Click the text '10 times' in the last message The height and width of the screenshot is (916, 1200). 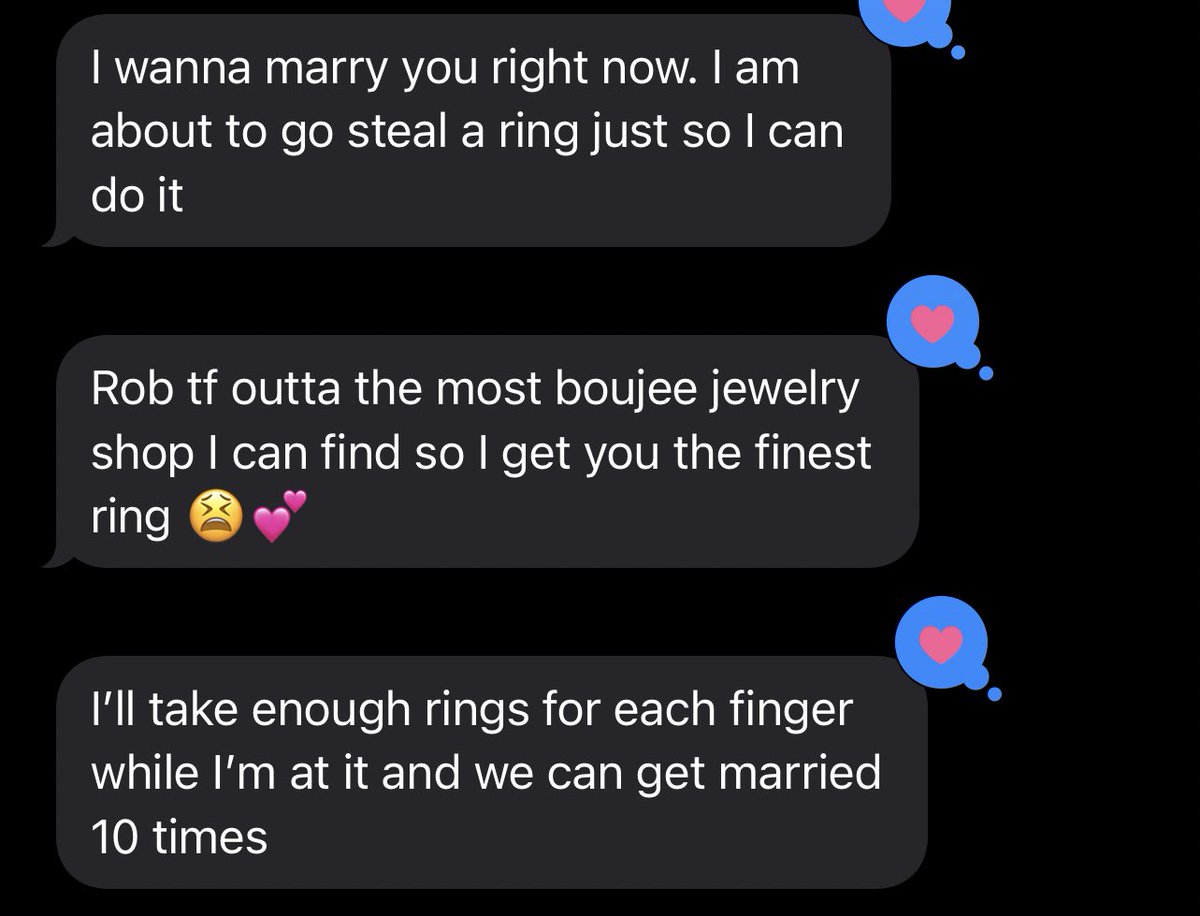click(179, 836)
